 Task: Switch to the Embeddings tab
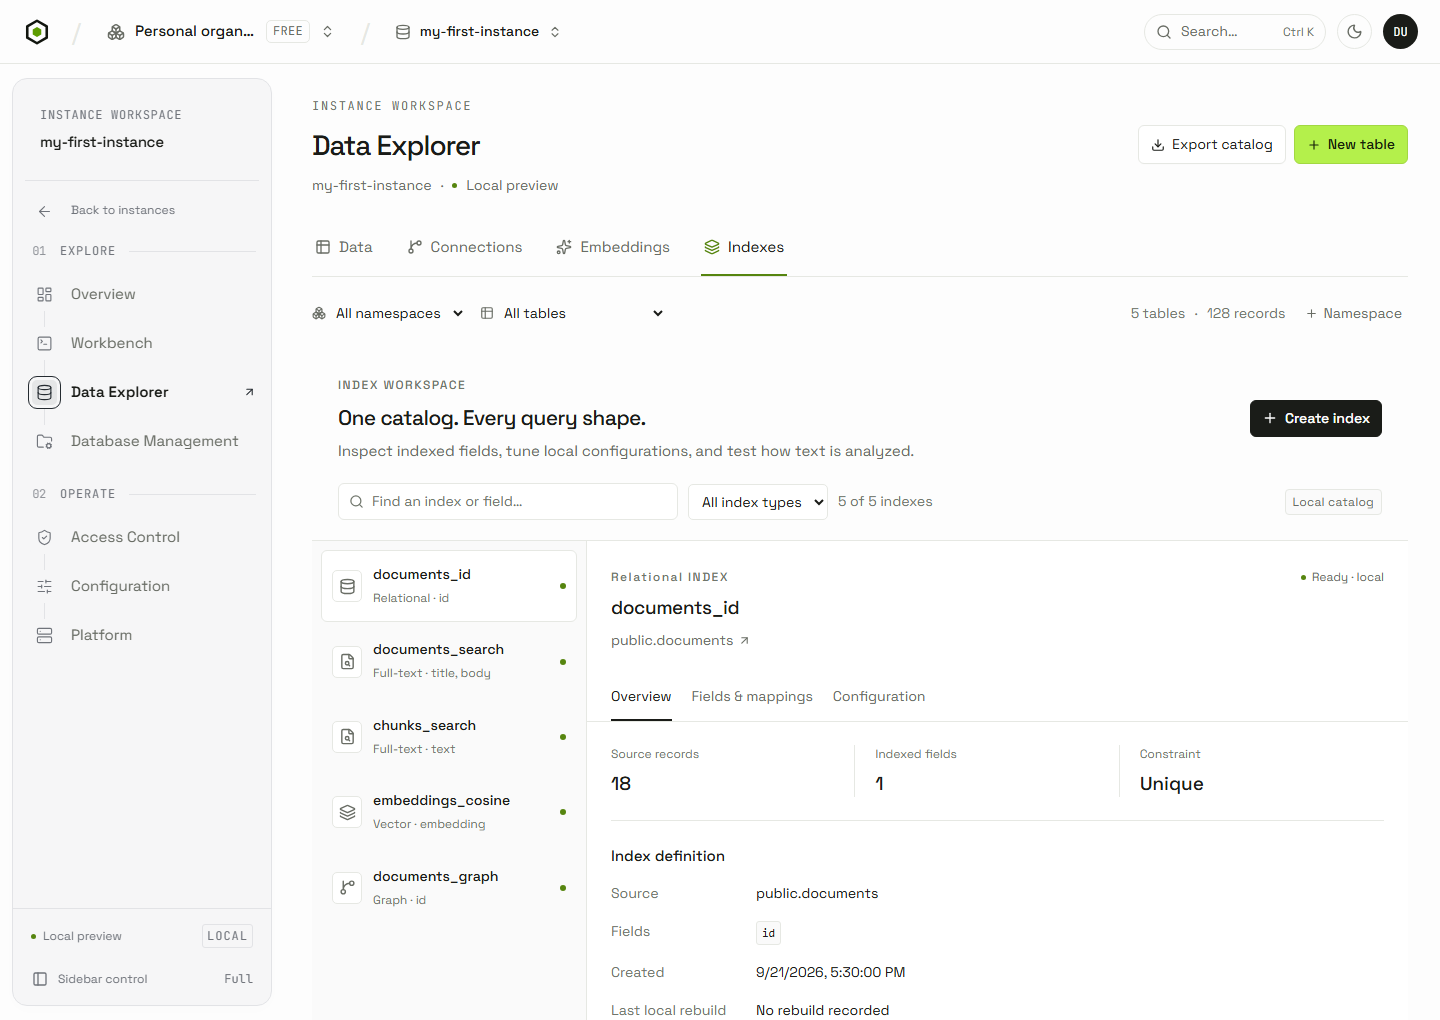(x=613, y=247)
